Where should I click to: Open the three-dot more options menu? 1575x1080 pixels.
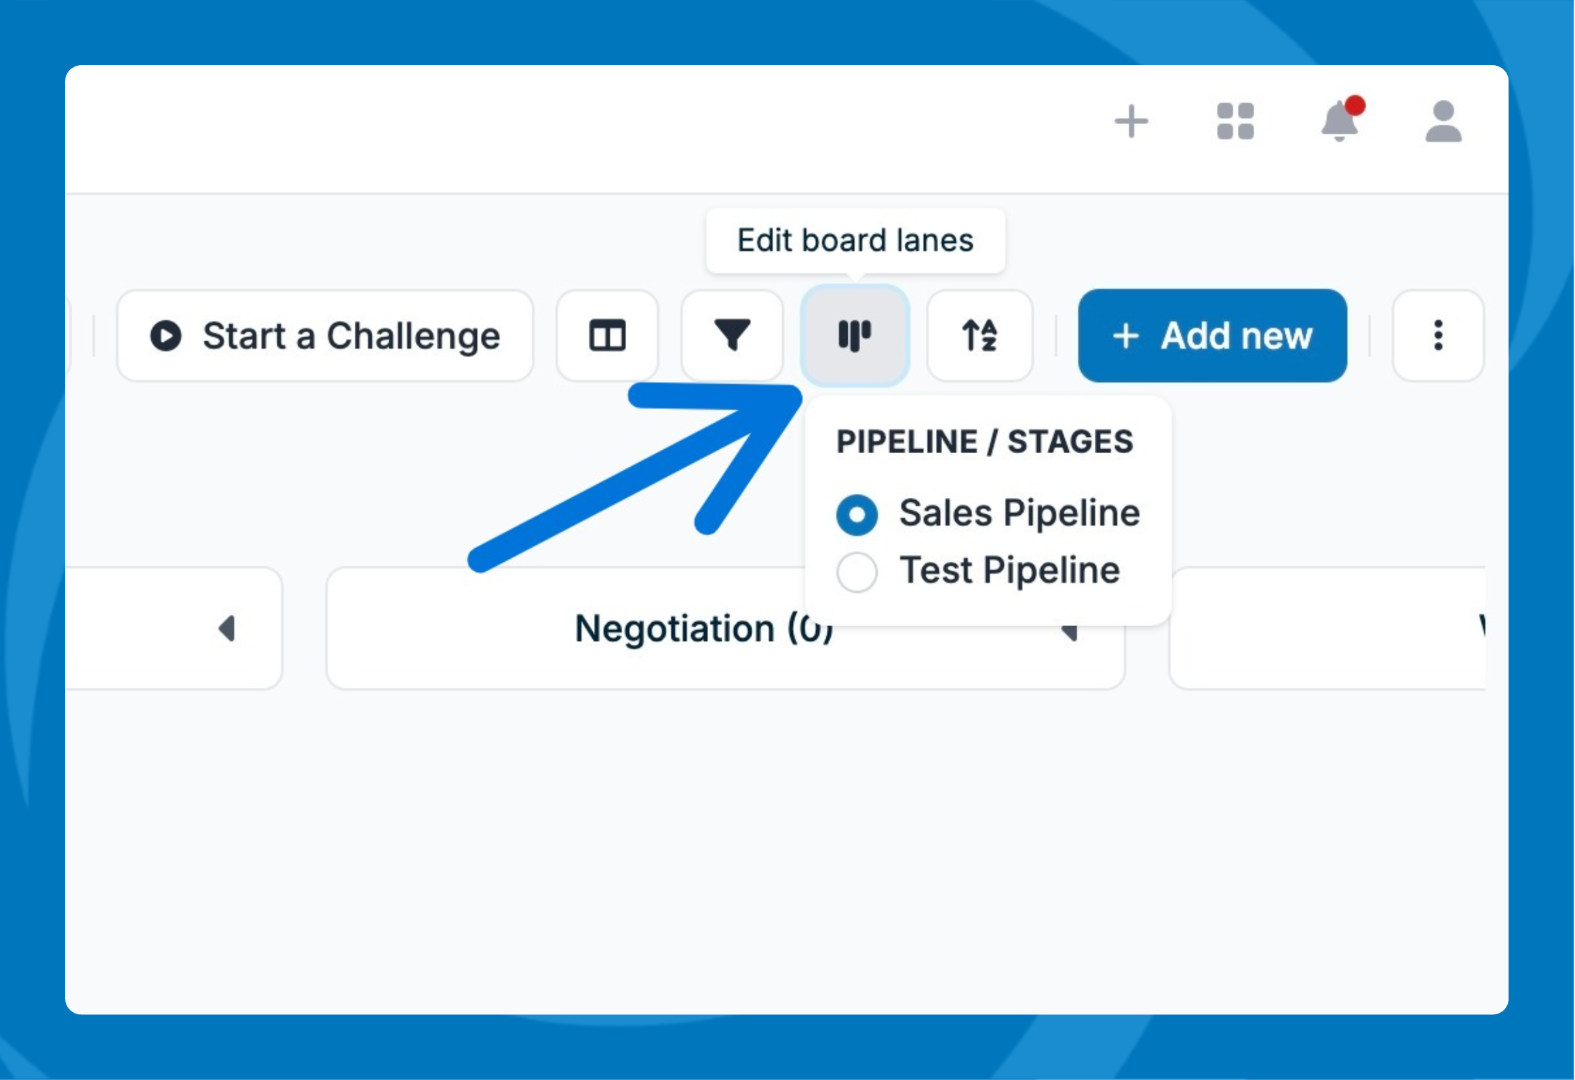coord(1438,336)
